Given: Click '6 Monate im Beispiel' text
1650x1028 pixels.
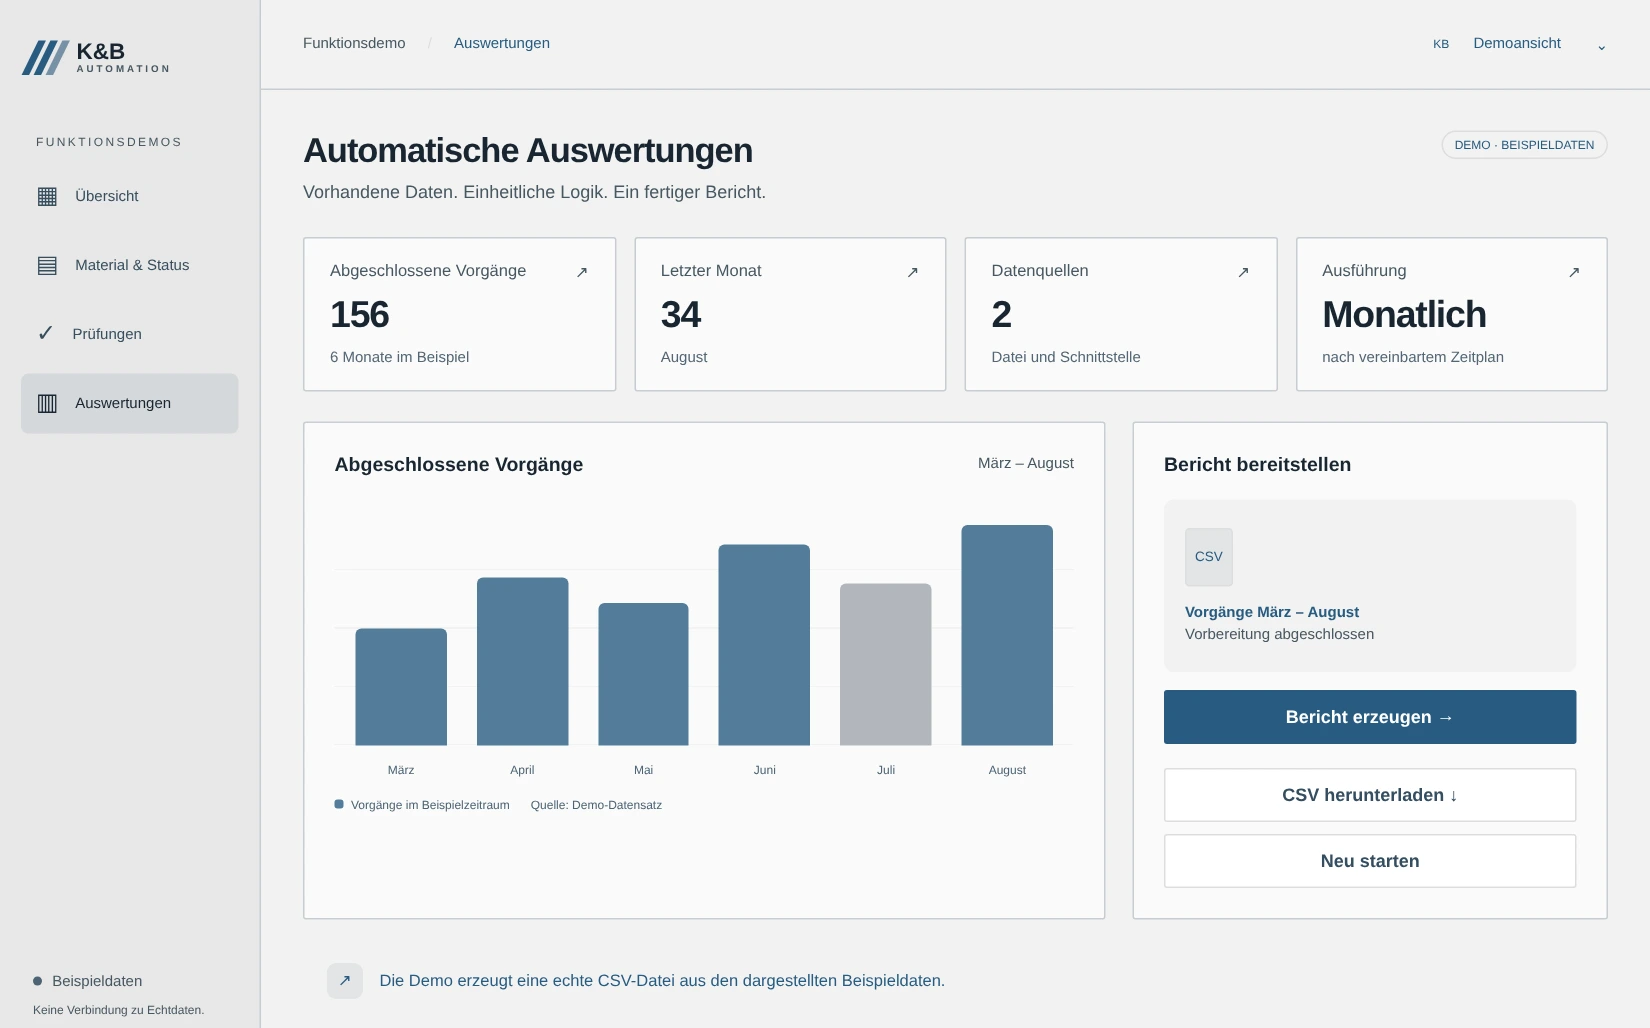Looking at the screenshot, I should pyautogui.click(x=399, y=357).
